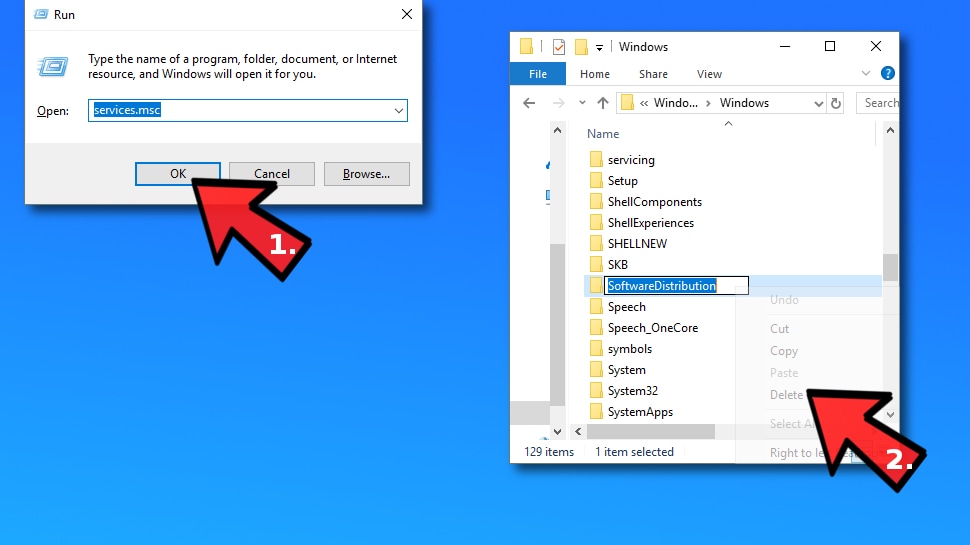Open the File tab in Explorer
Viewport: 970px width, 545px height.
(538, 74)
